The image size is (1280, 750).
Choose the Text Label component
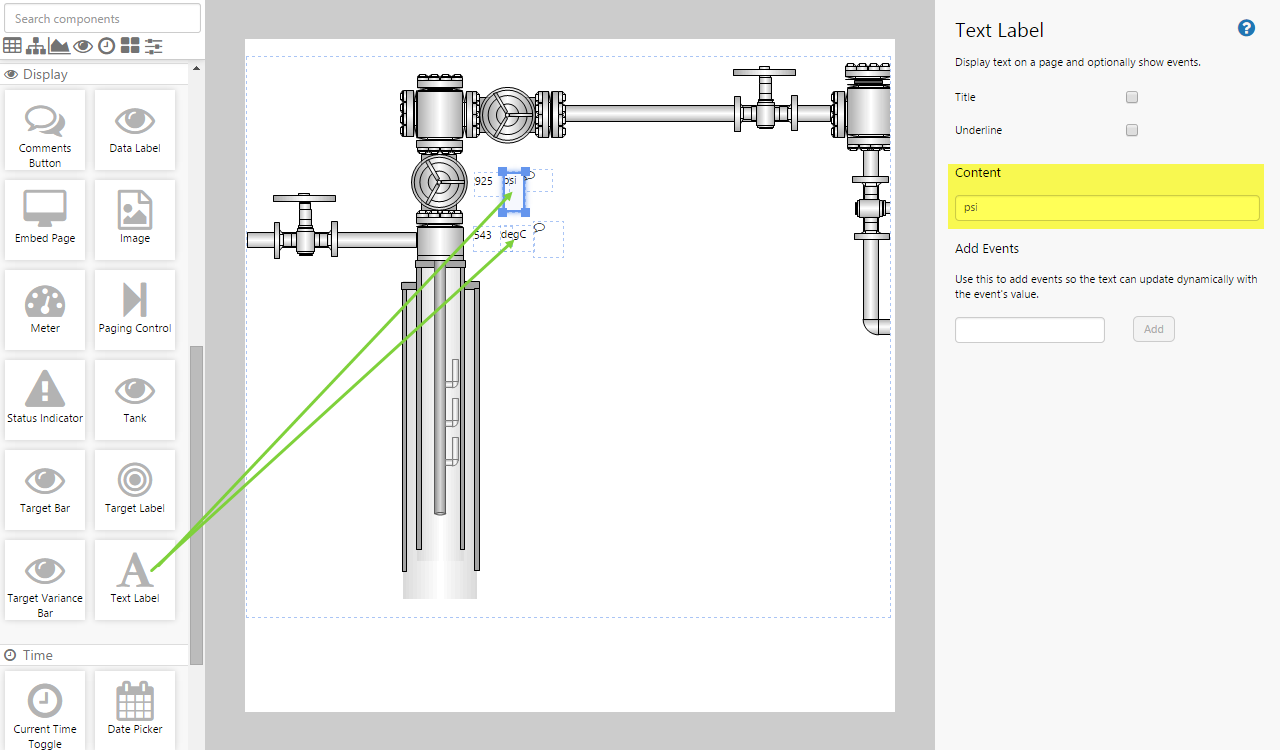coord(135,579)
